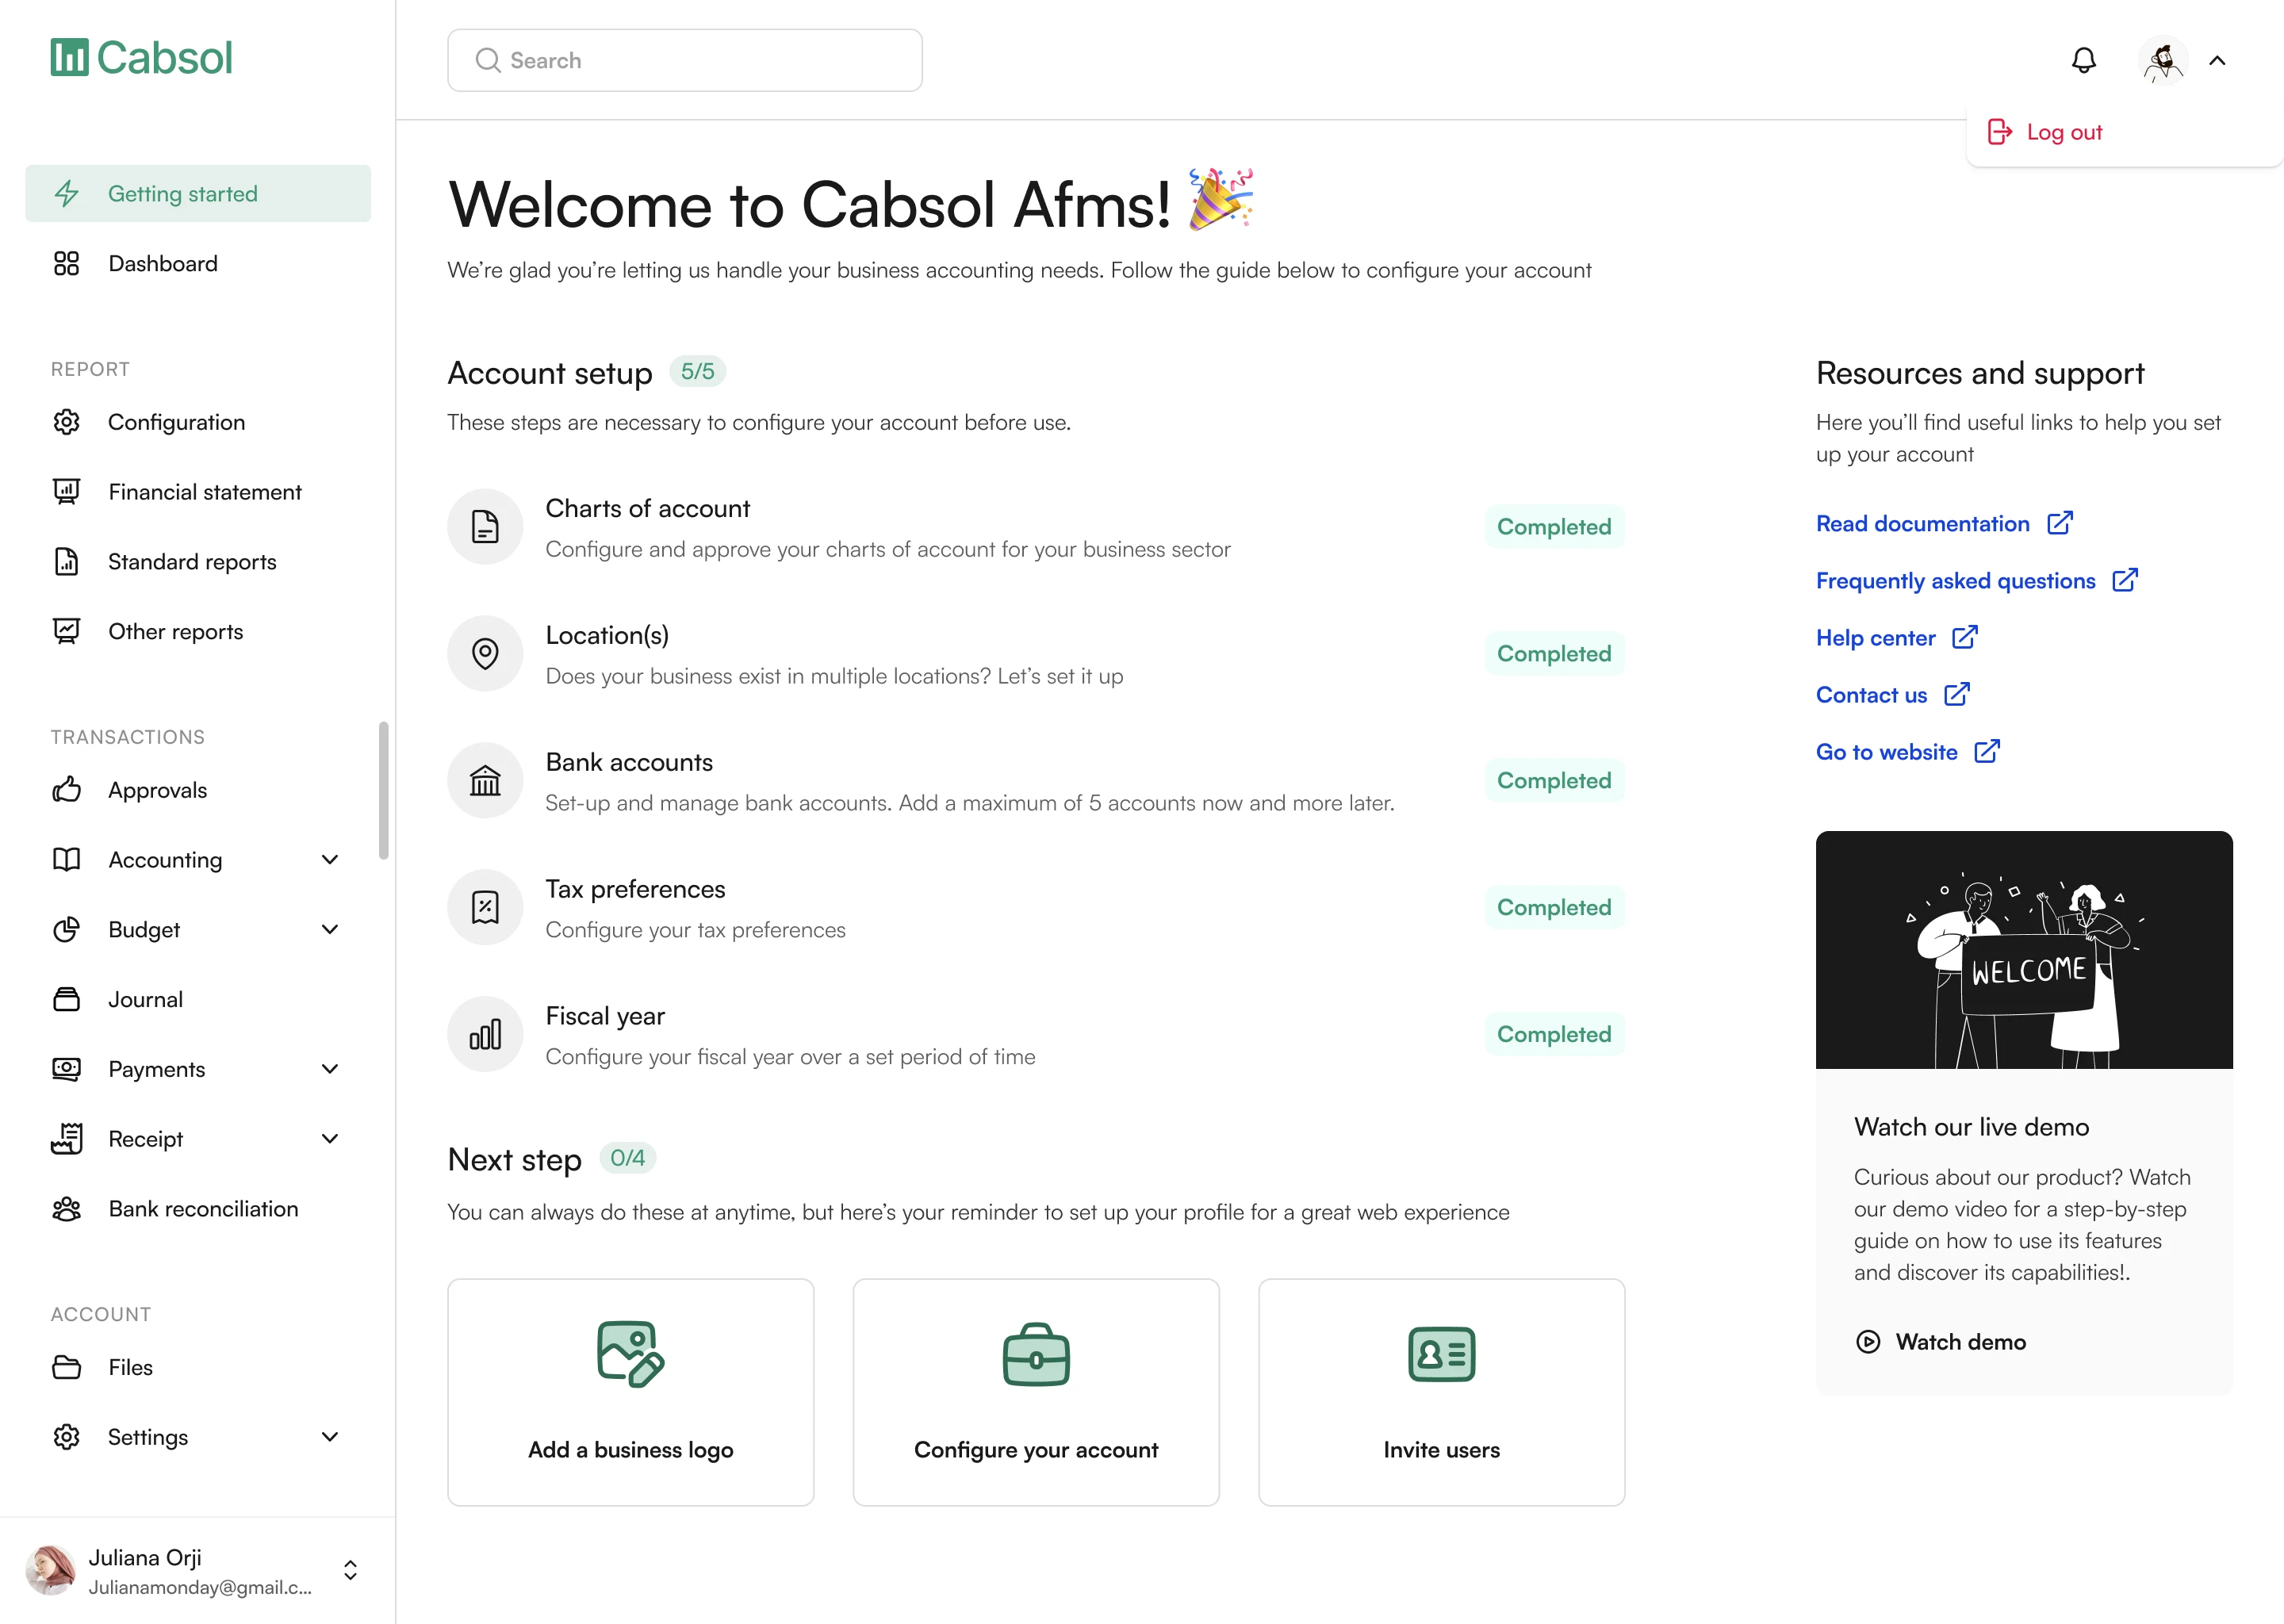Go to Dashboard in sidebar

click(163, 264)
